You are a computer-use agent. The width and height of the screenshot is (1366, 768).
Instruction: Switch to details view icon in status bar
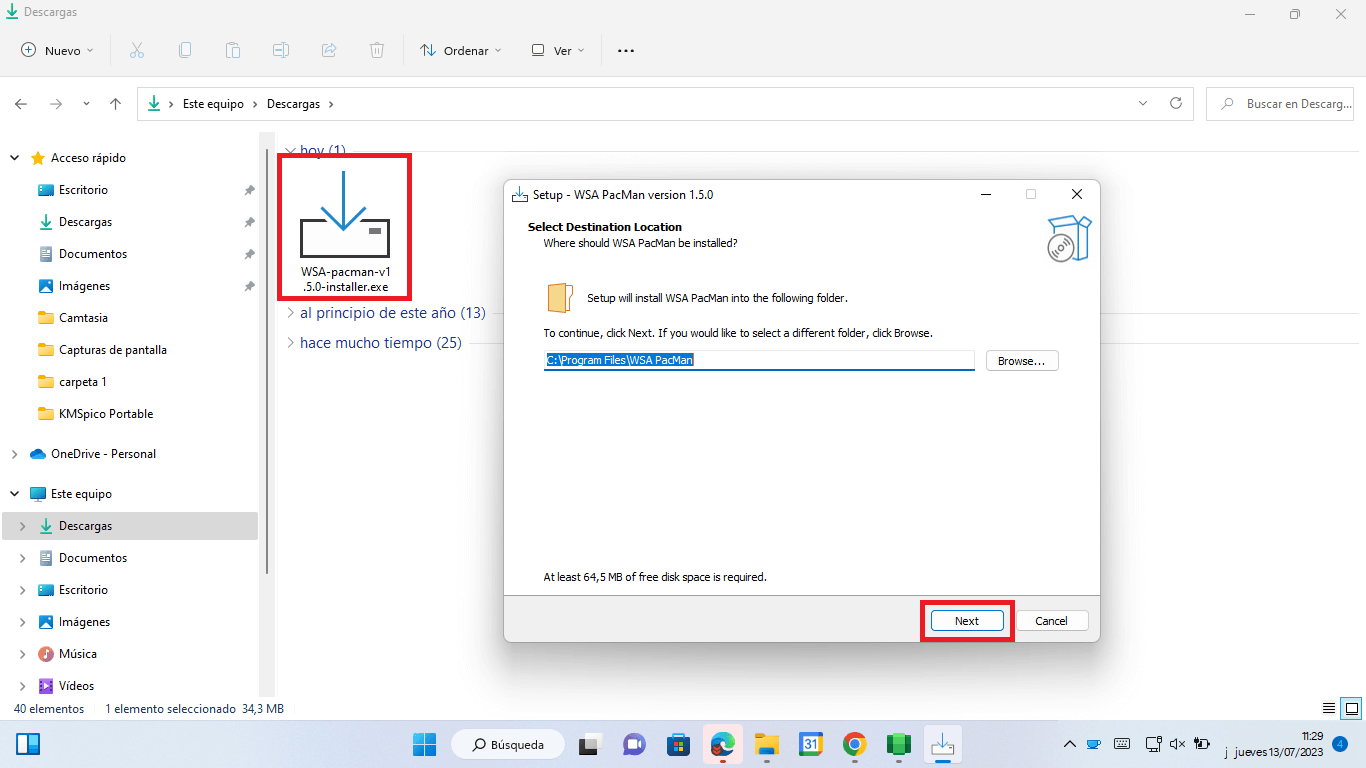1329,708
